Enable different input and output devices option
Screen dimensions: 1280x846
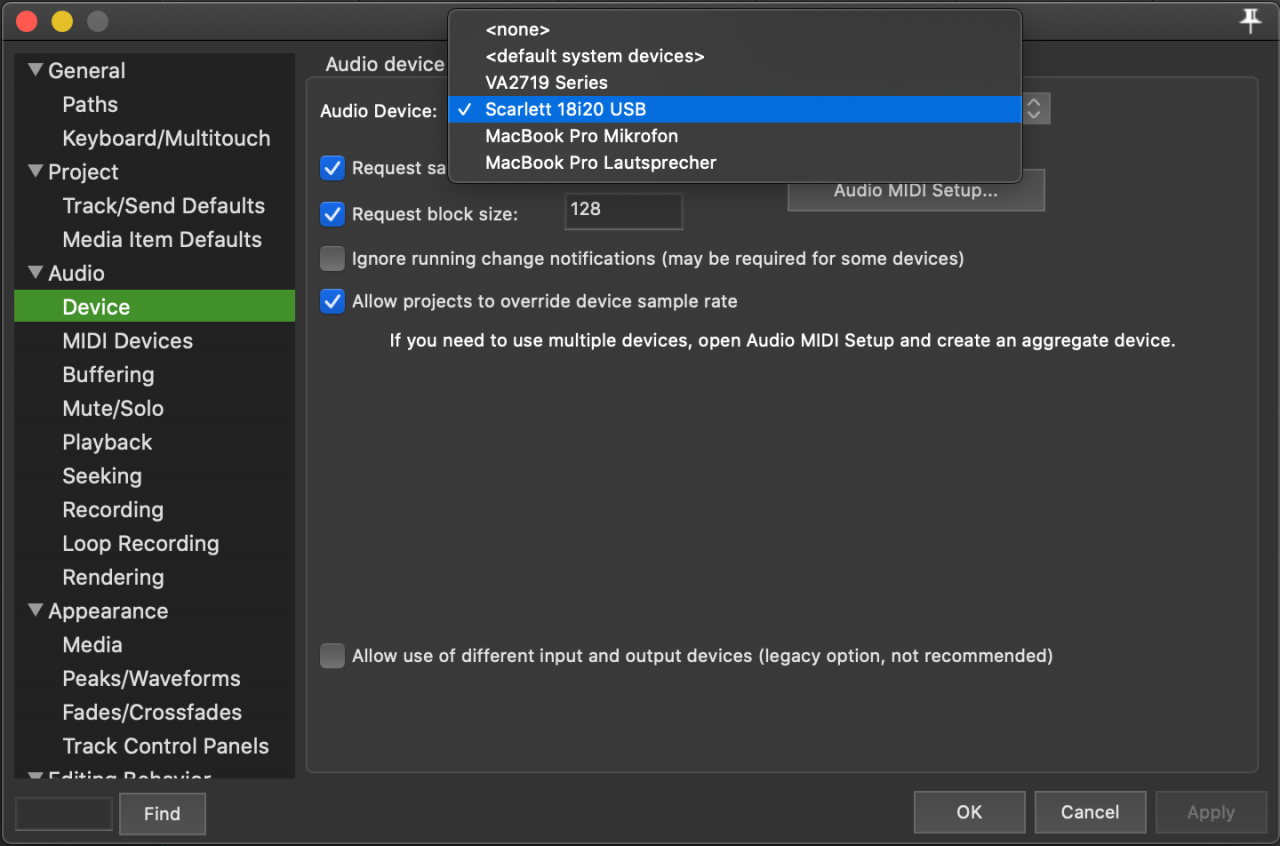point(332,656)
